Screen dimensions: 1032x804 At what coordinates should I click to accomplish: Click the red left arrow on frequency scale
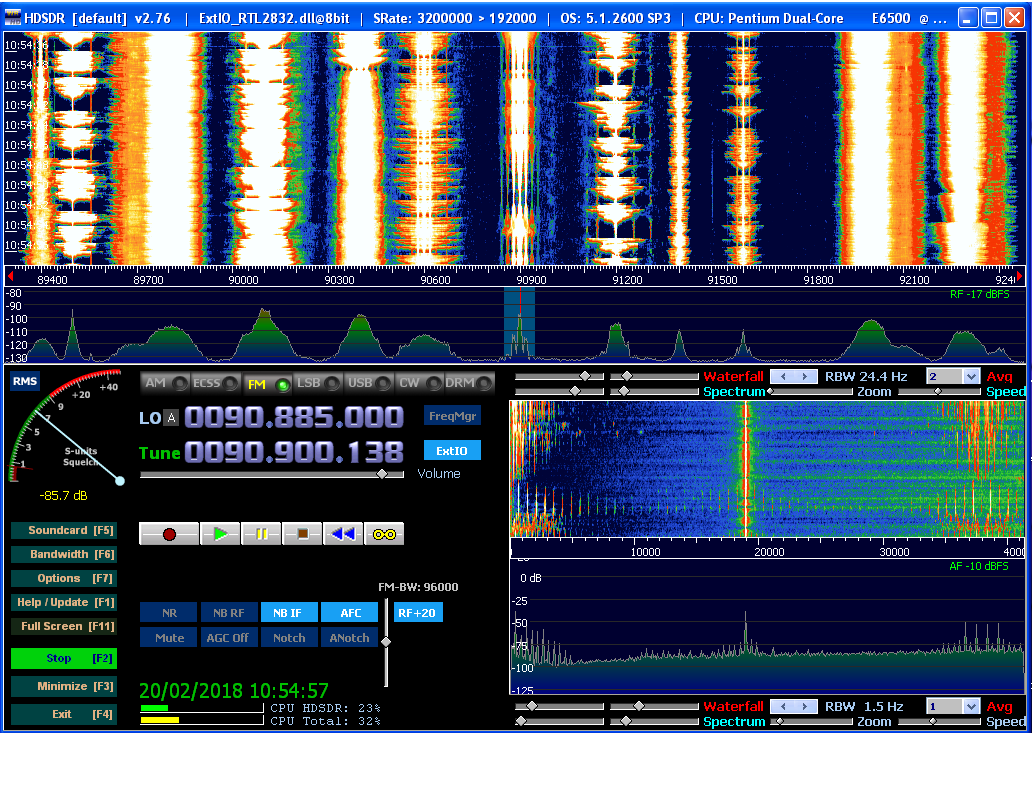(x=10, y=276)
